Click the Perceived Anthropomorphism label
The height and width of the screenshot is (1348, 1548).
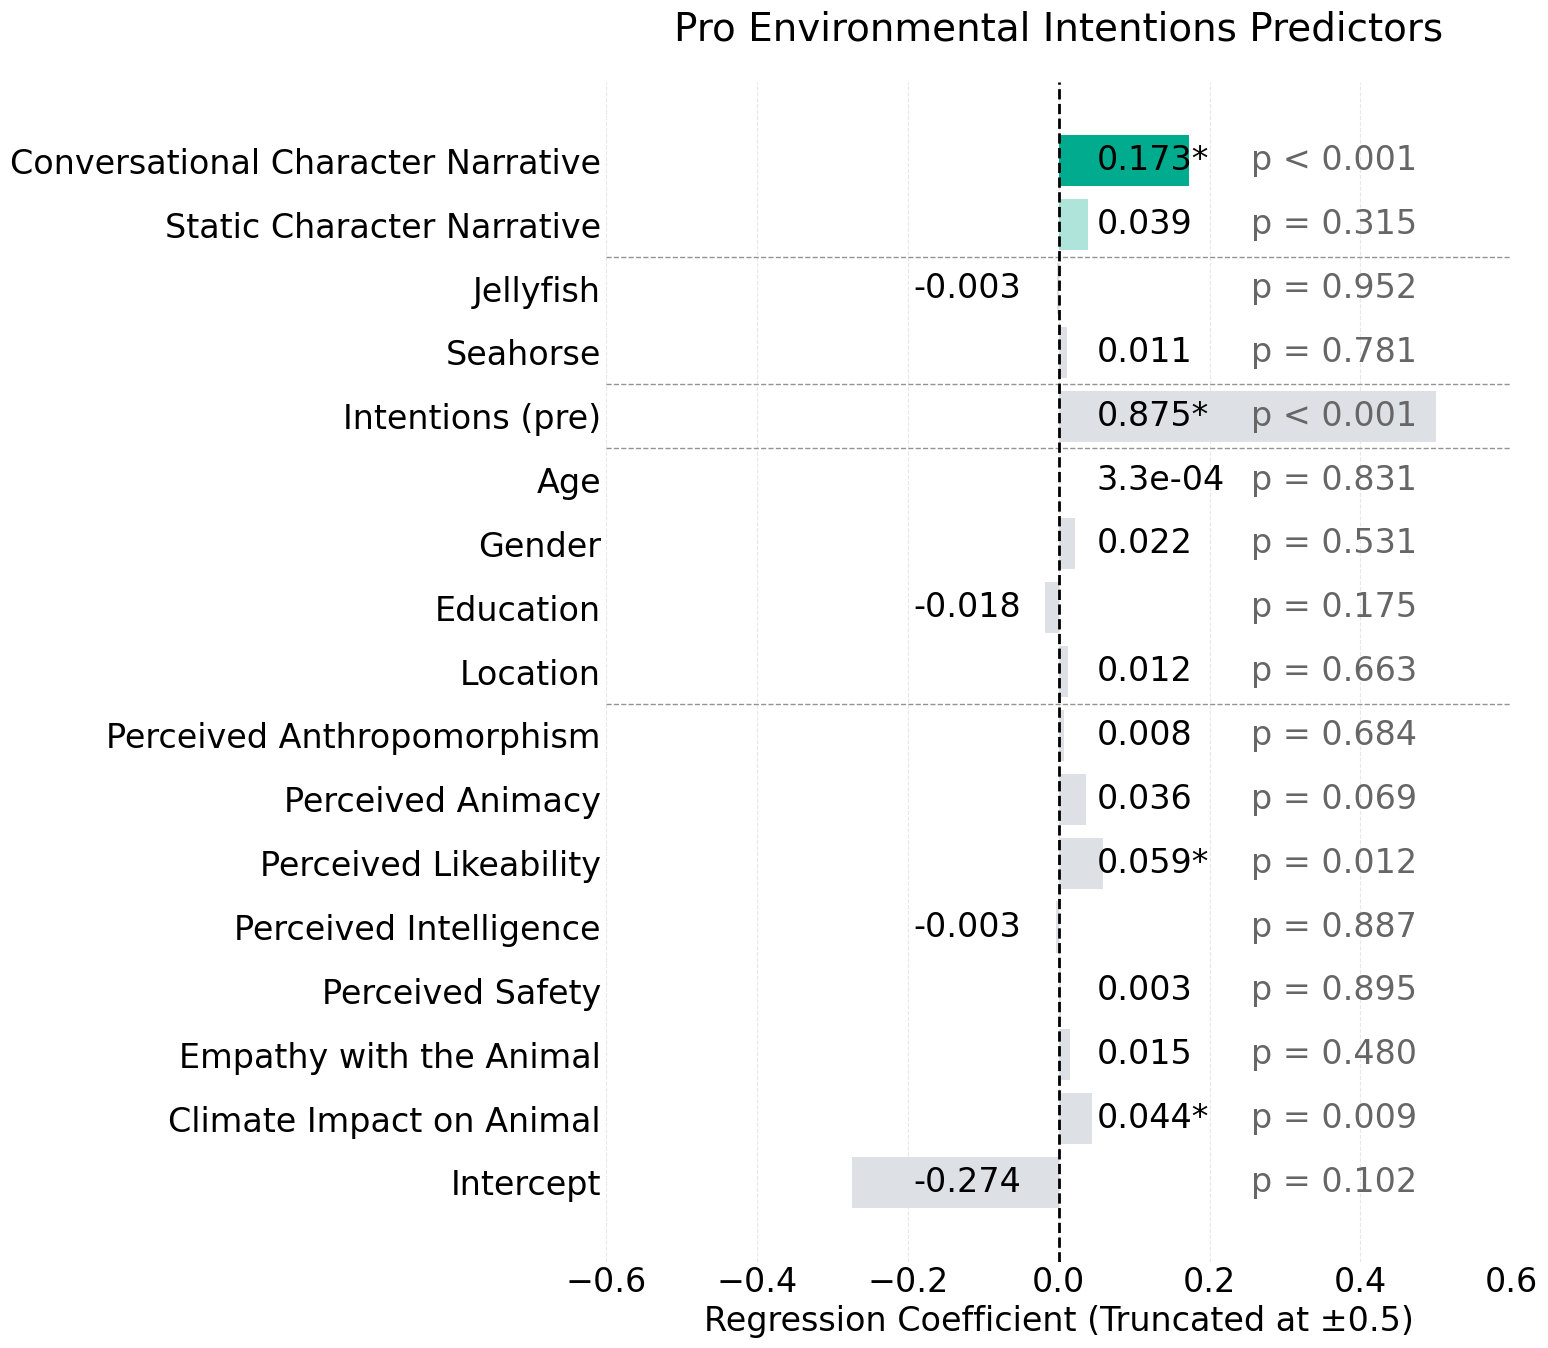click(353, 737)
